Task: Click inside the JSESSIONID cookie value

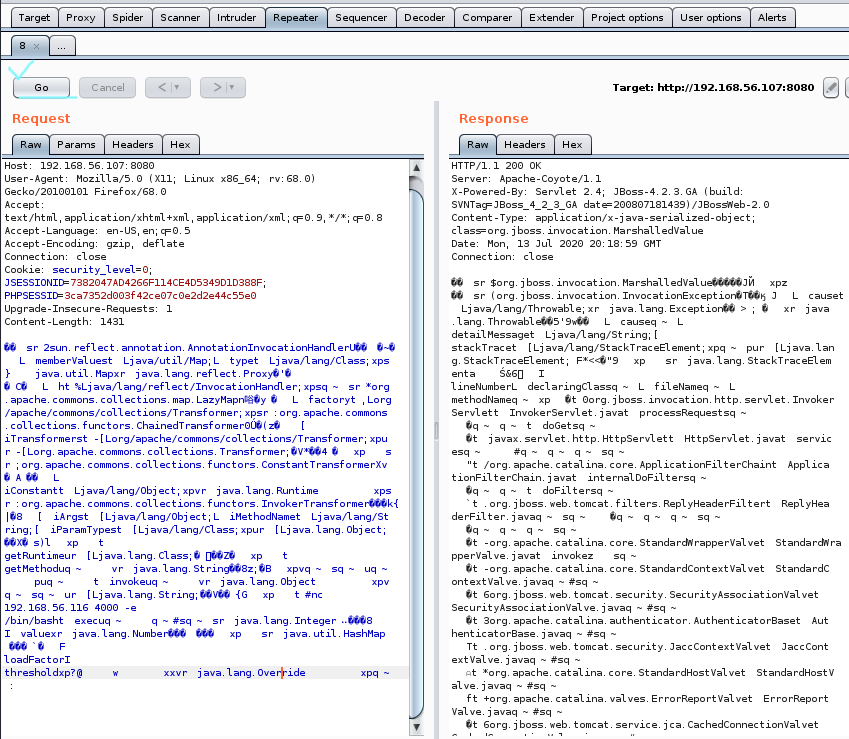Action: (x=166, y=283)
